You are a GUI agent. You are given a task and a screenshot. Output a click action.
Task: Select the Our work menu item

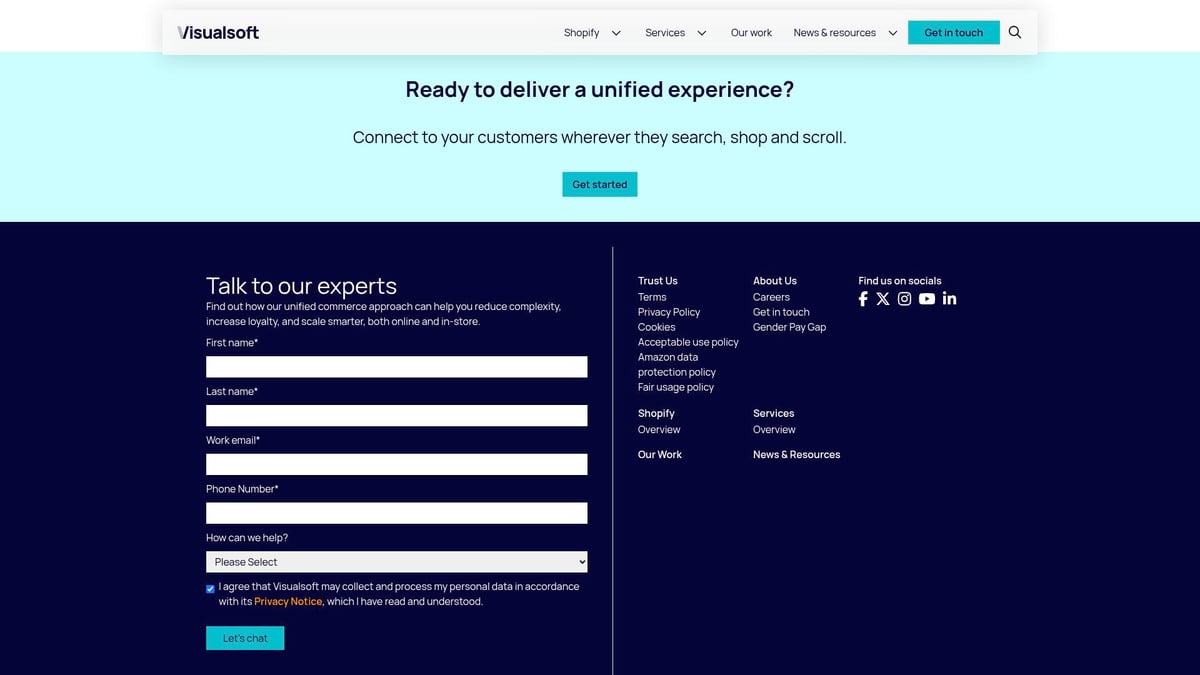[x=751, y=32]
